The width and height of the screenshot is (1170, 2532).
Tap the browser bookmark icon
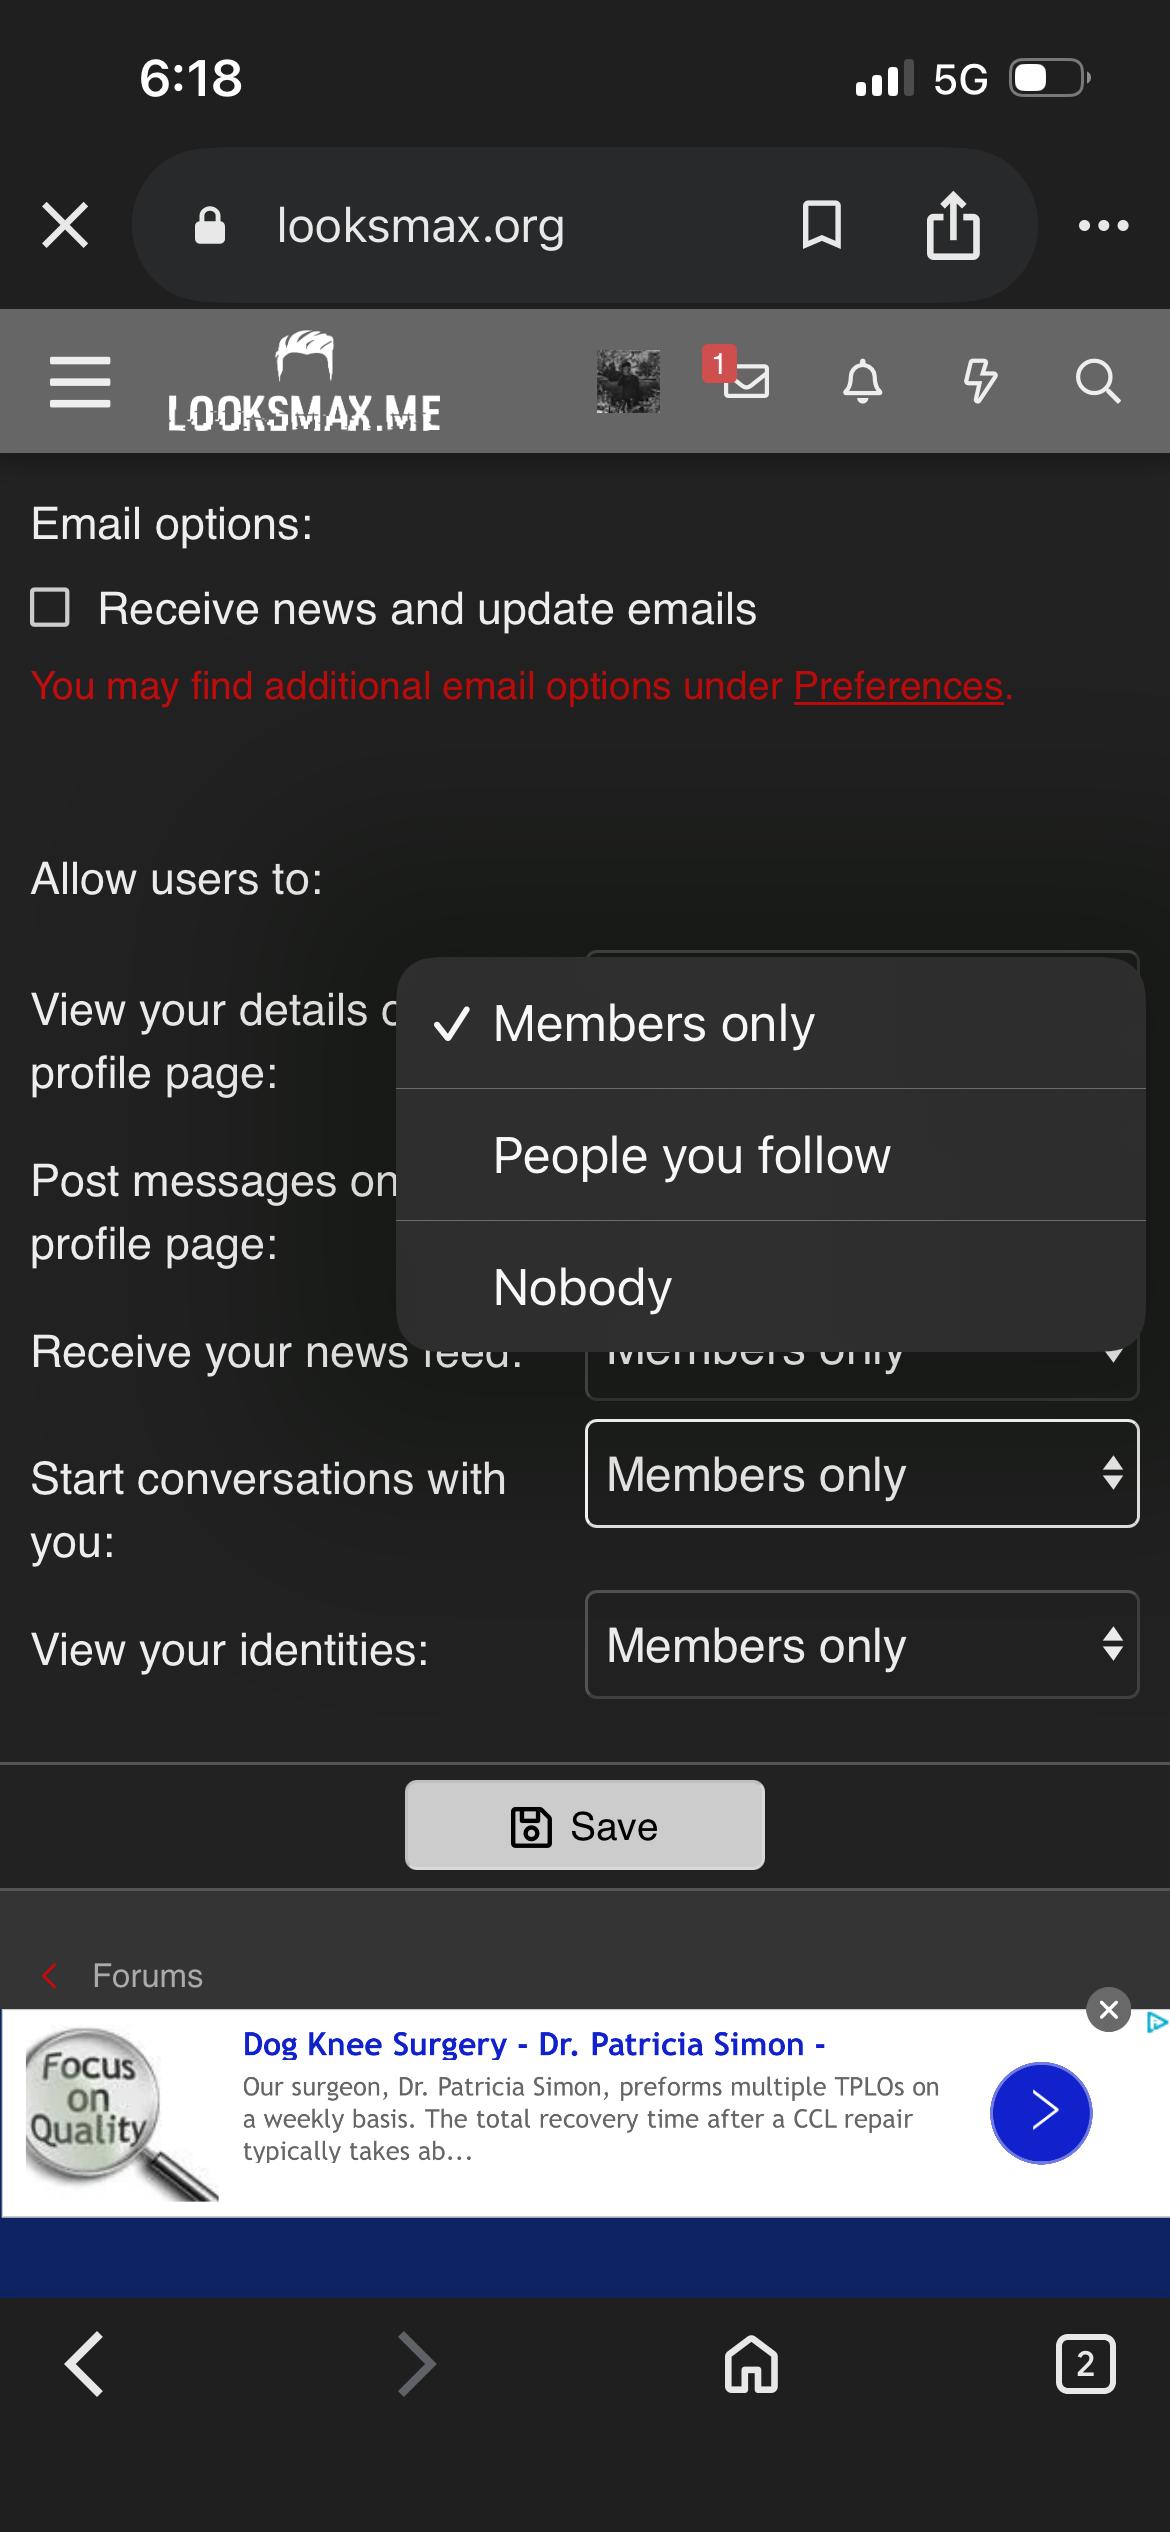(x=821, y=225)
